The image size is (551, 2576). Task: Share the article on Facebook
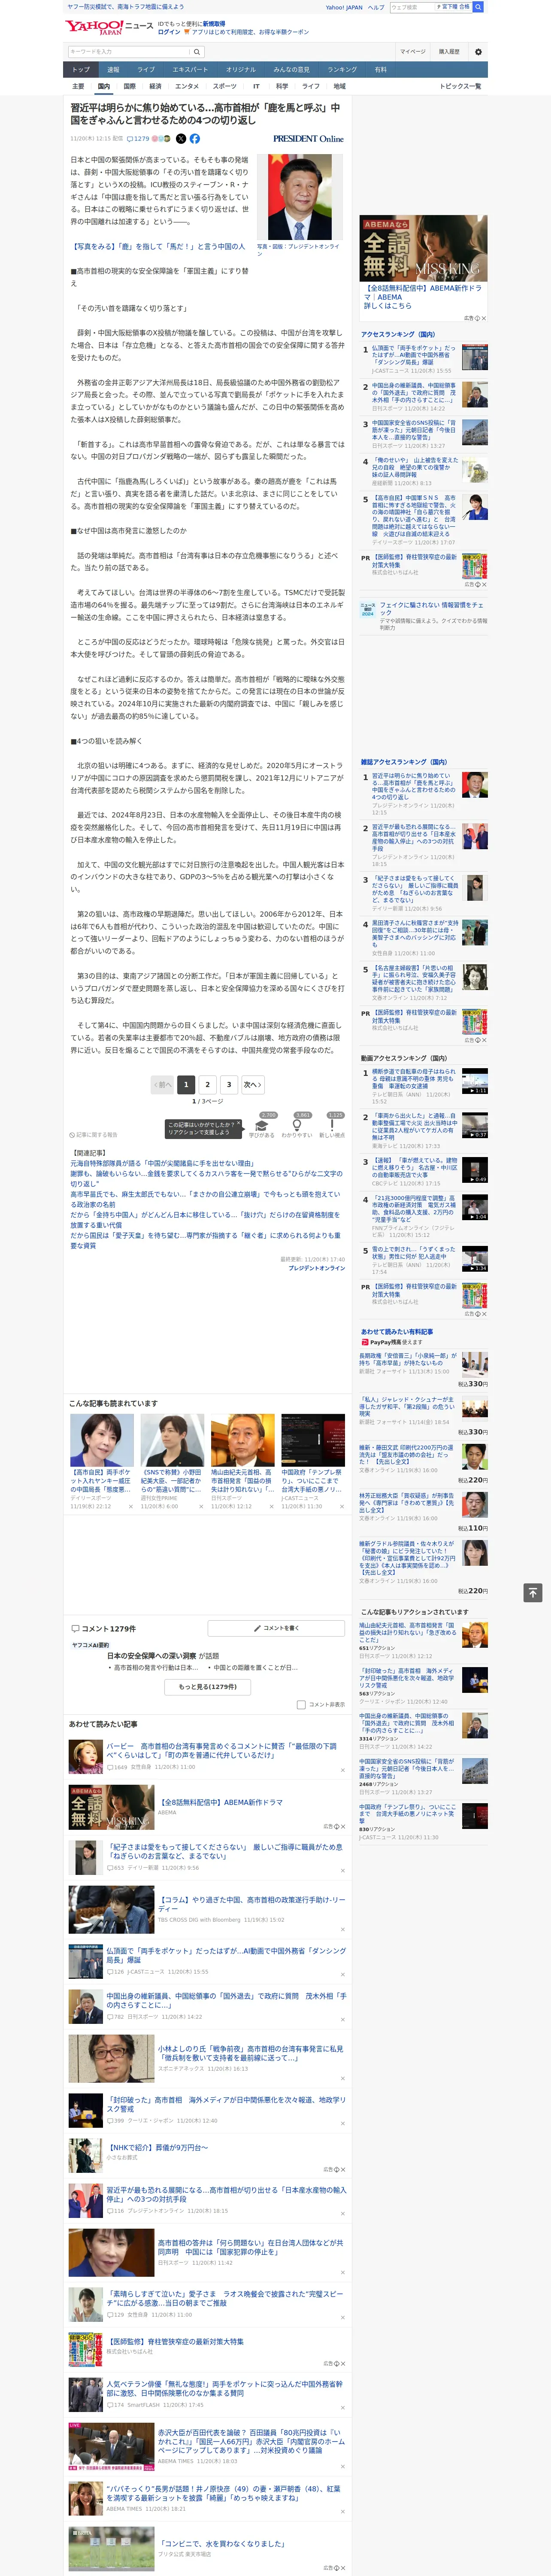(x=195, y=139)
